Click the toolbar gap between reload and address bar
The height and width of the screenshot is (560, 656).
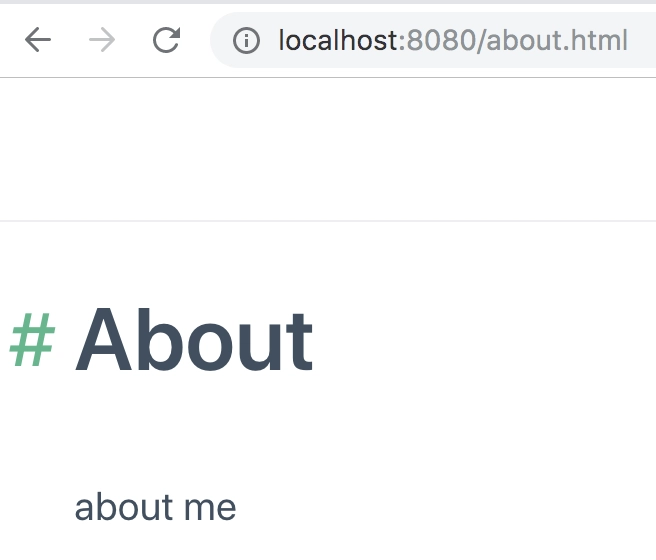[196, 40]
